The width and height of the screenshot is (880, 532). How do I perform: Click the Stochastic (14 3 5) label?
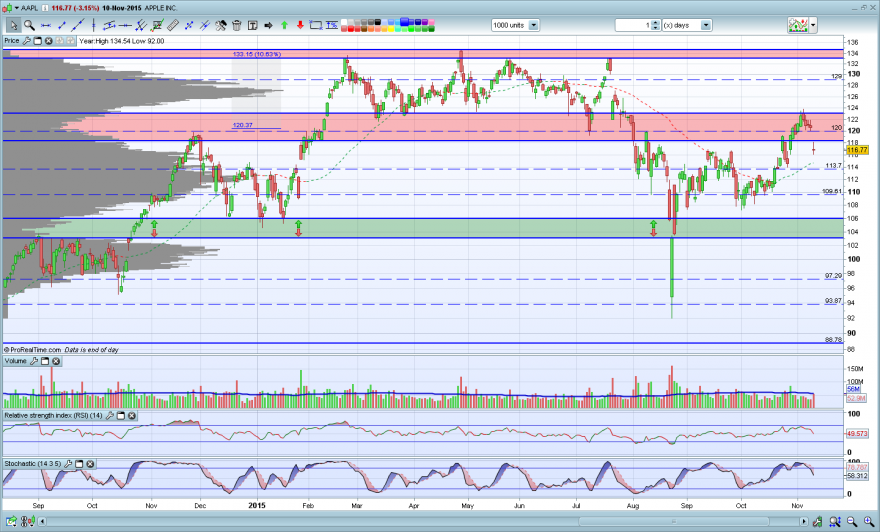coord(33,464)
